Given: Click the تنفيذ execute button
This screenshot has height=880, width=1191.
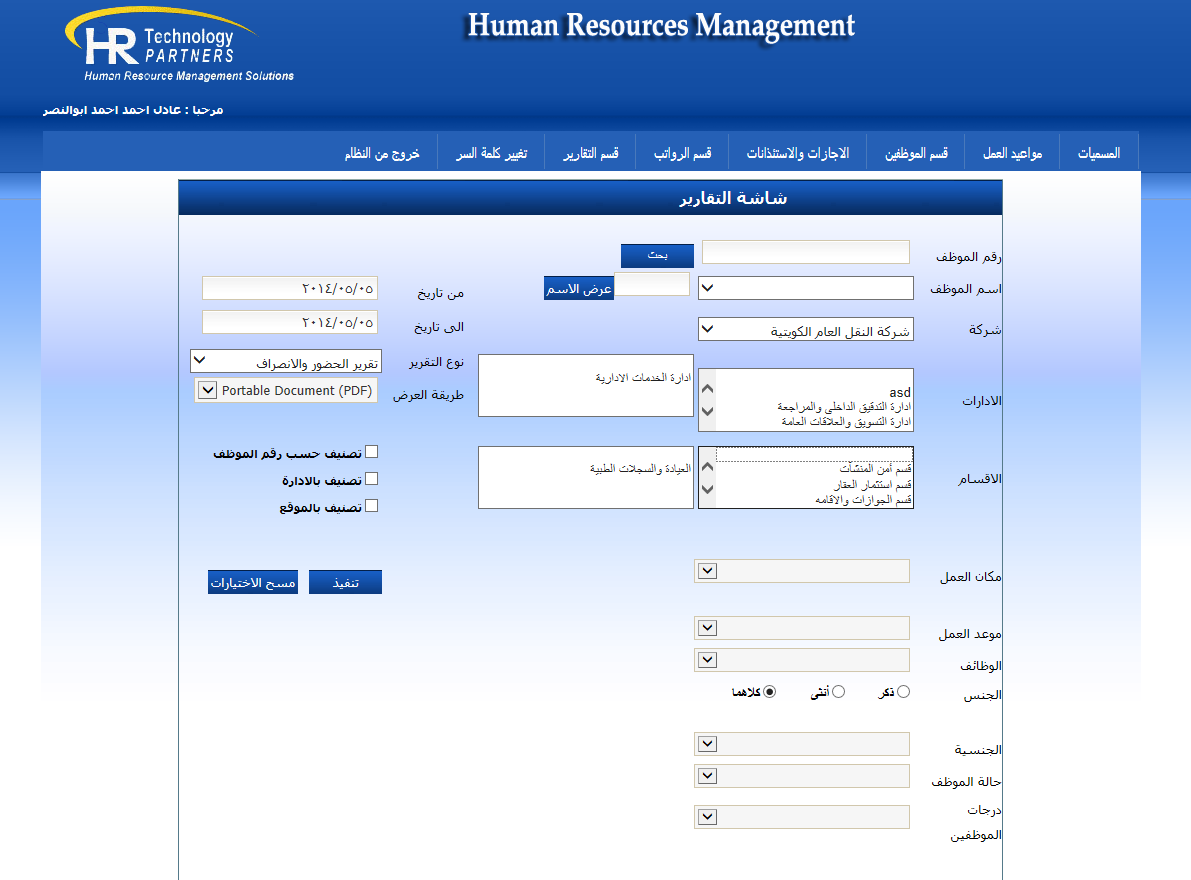Looking at the screenshot, I should pyautogui.click(x=345, y=582).
